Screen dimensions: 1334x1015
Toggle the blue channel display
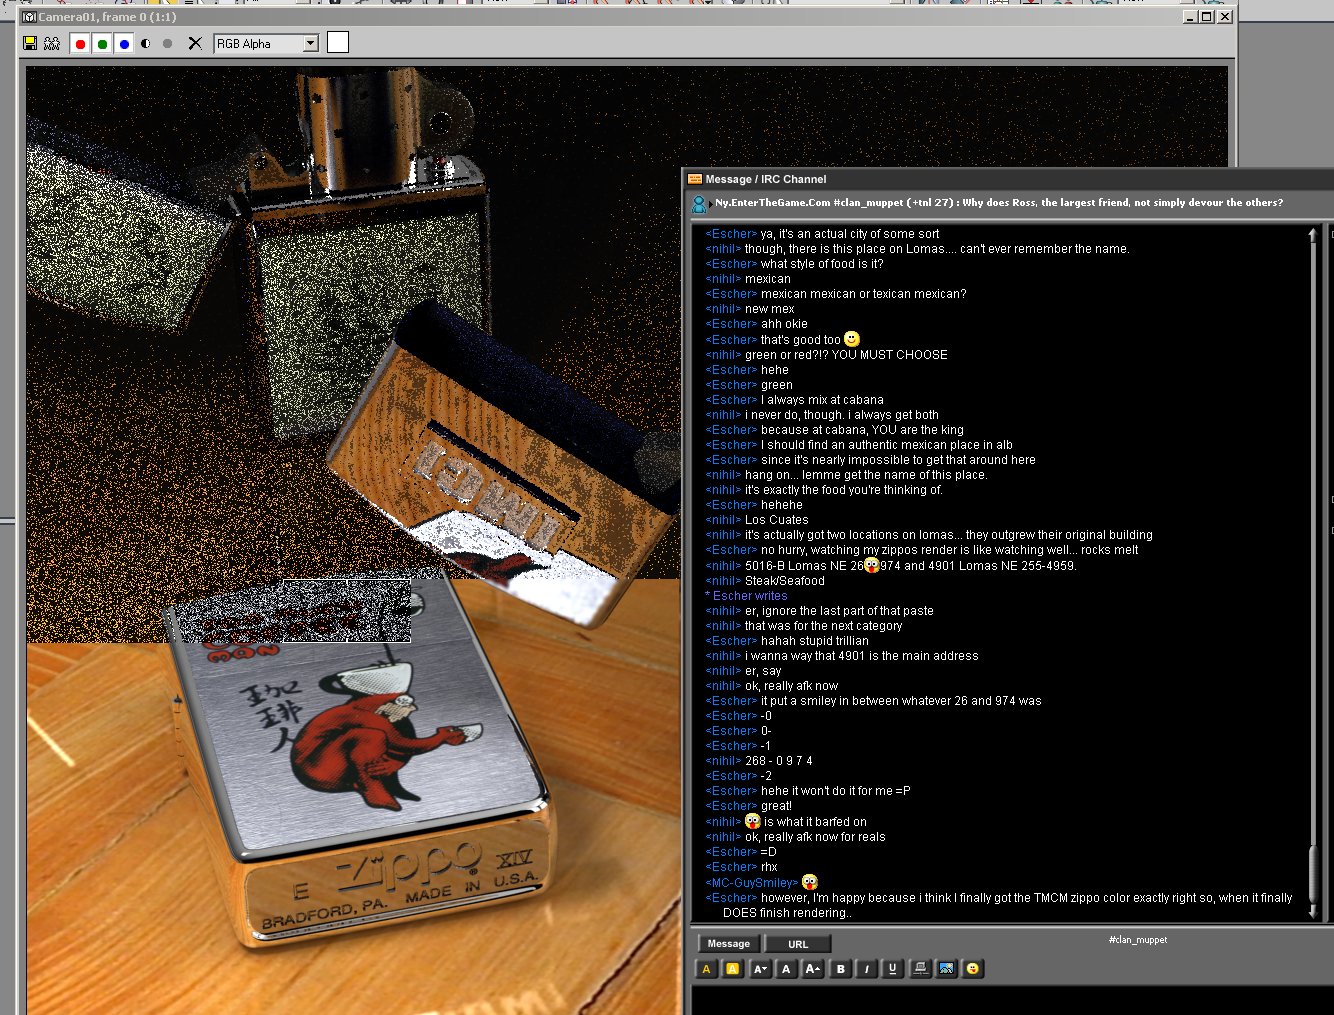[124, 43]
